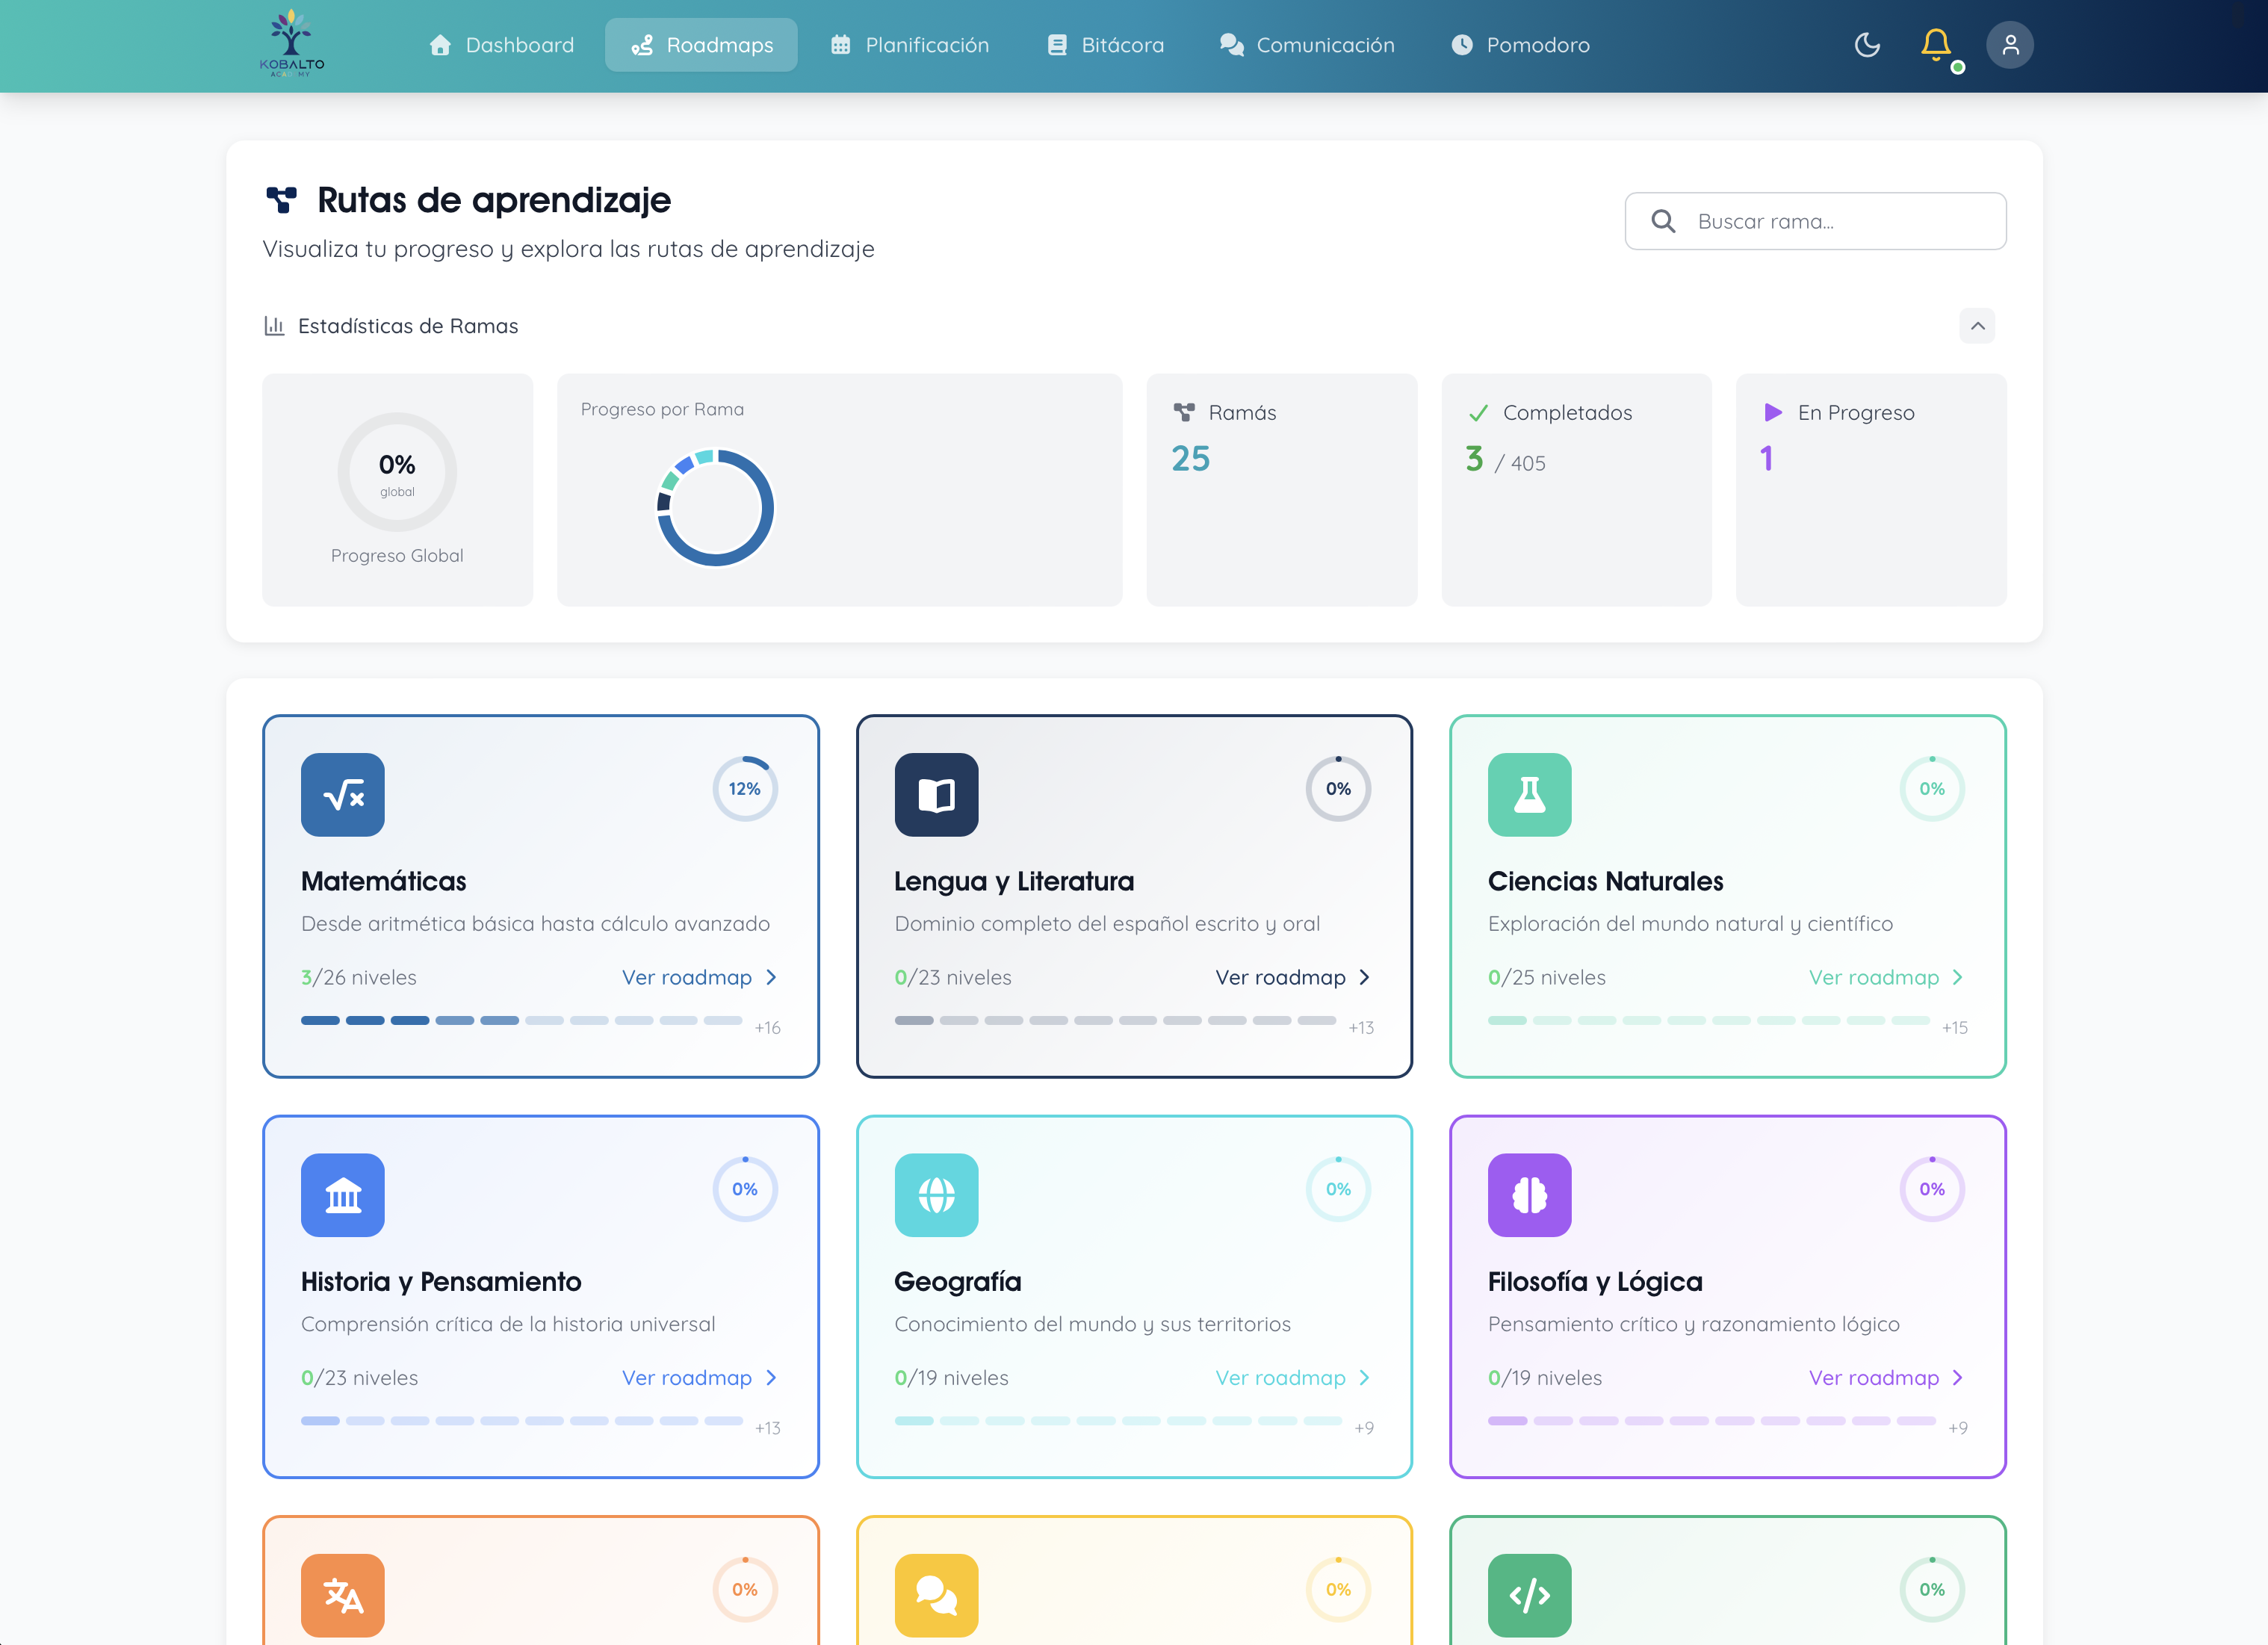Click the Historia y Pensamiento museum icon
Screen dimensions: 2268x1645
click(x=343, y=1194)
